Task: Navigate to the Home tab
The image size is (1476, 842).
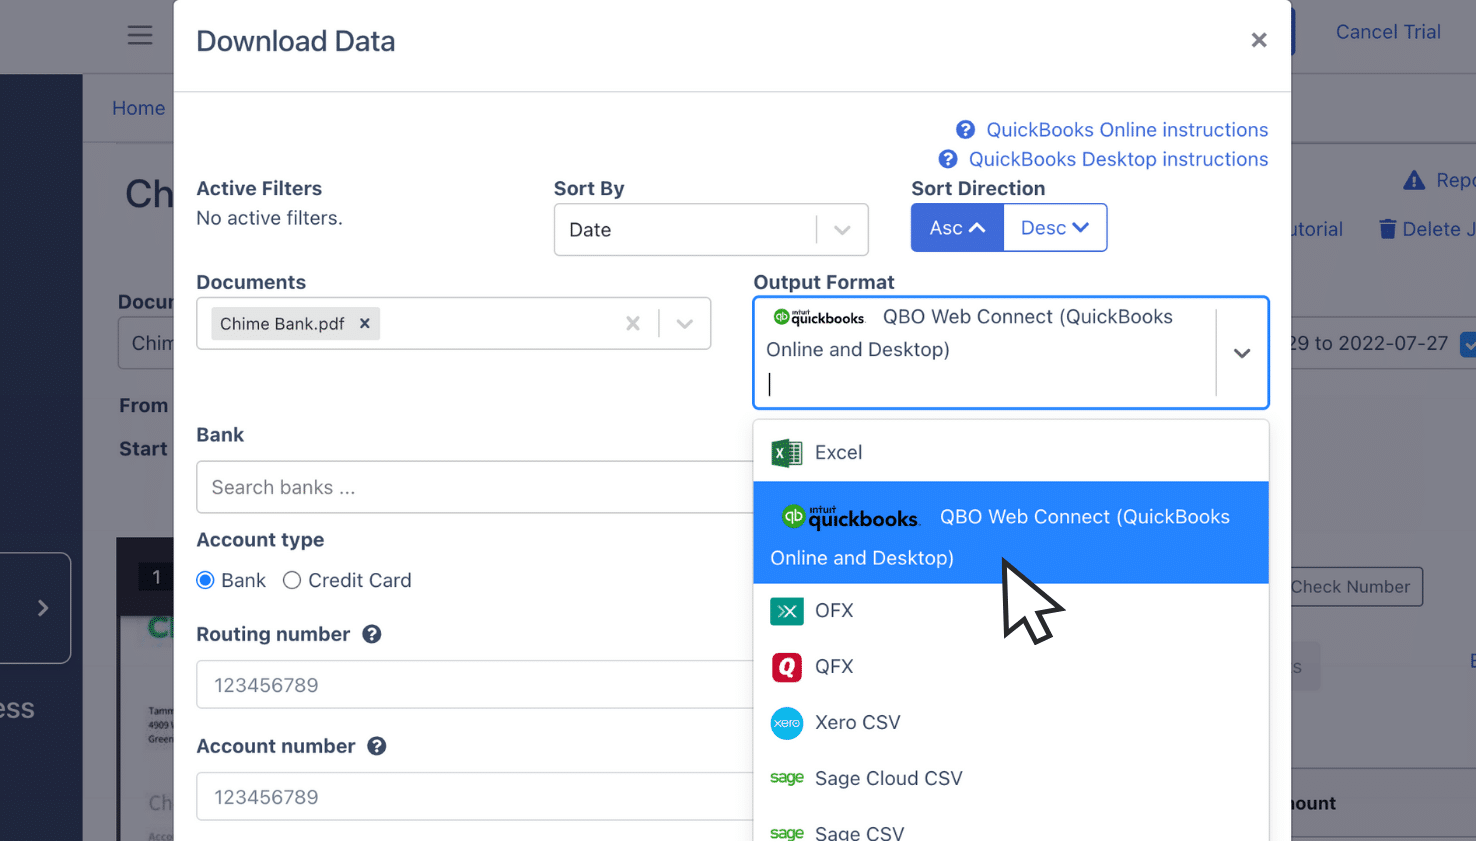Action: tap(139, 108)
